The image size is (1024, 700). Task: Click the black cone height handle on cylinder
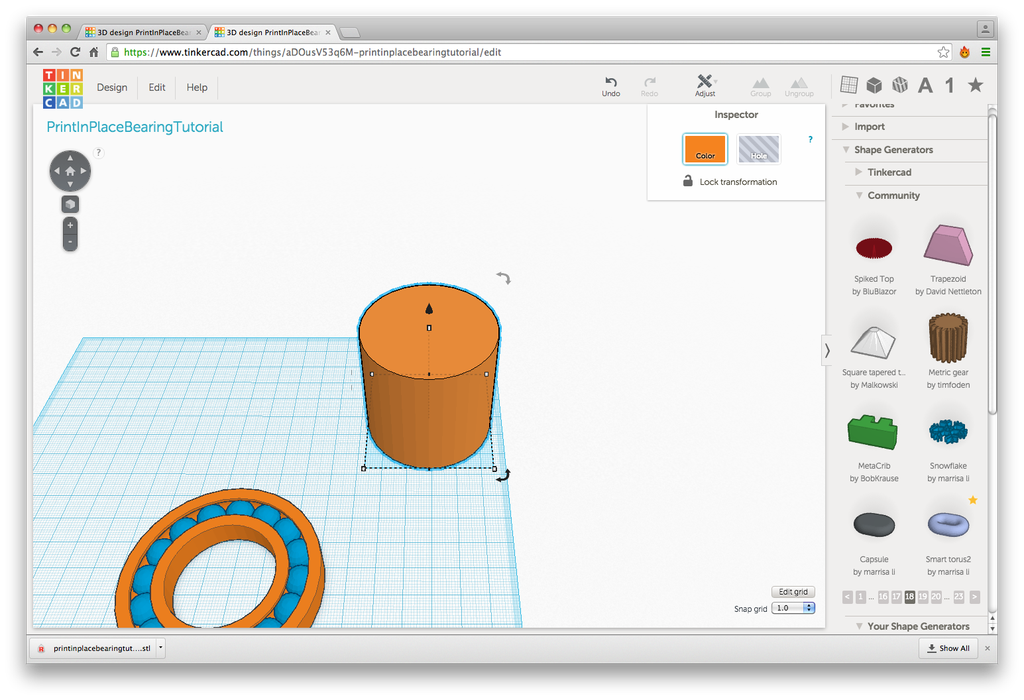pyautogui.click(x=429, y=308)
